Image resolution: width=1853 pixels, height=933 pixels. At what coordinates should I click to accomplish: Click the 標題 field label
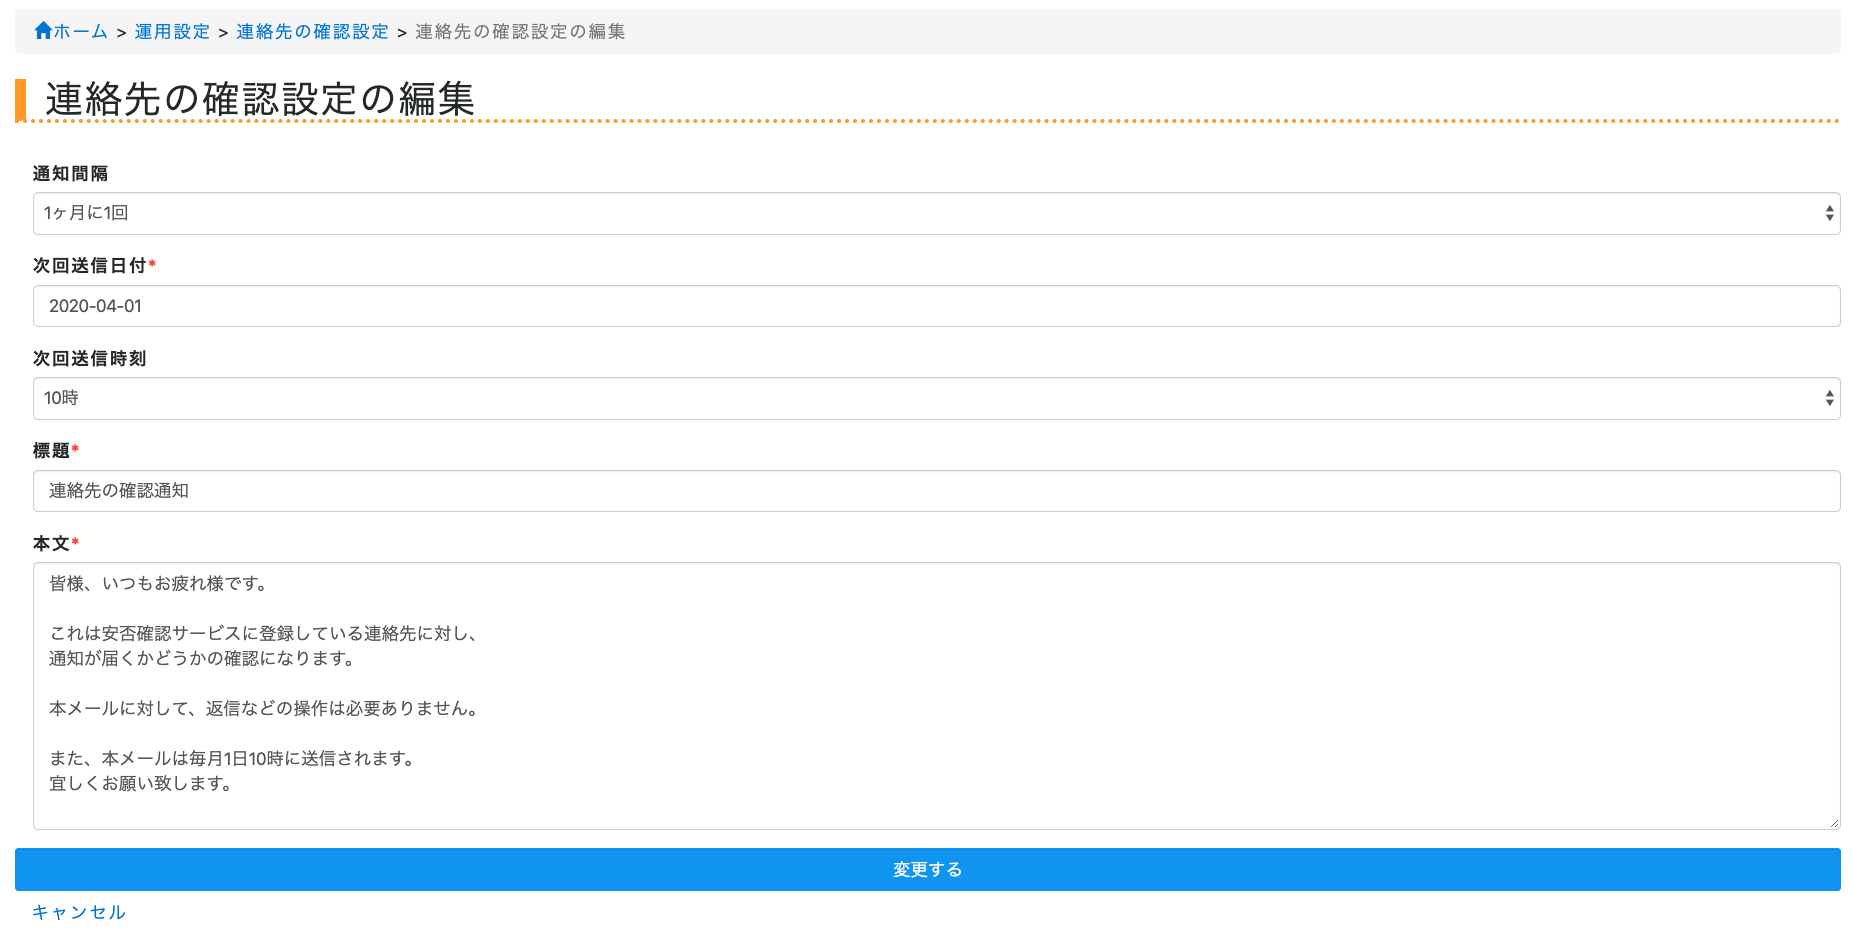tap(51, 451)
